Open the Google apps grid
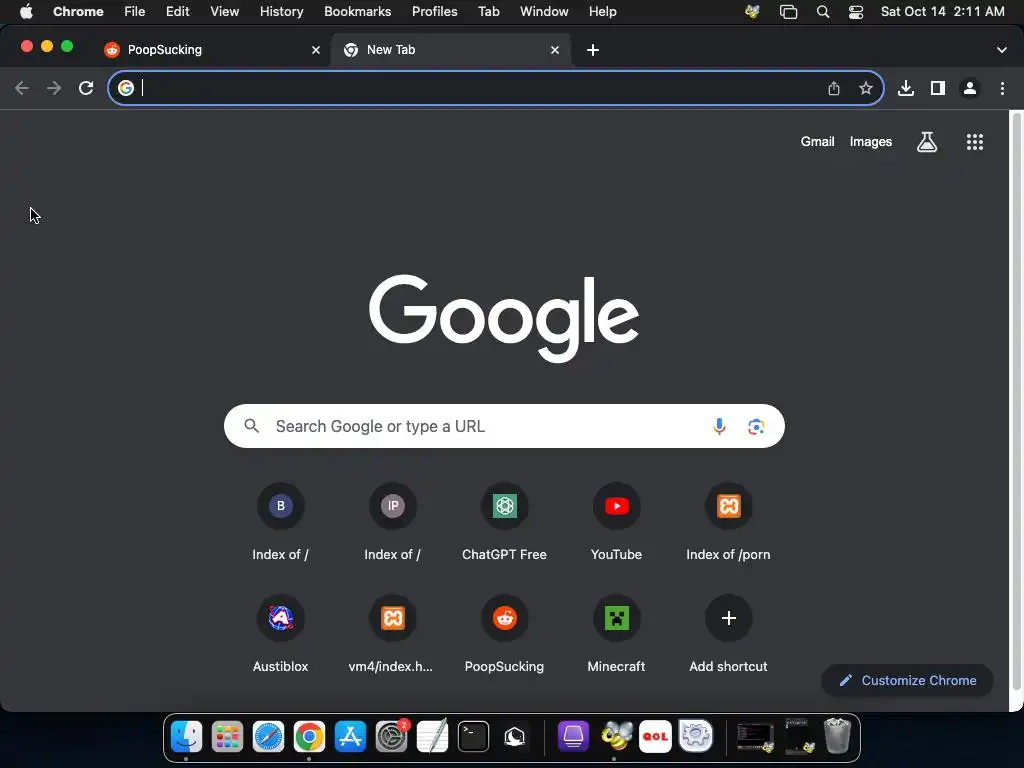Image resolution: width=1024 pixels, height=768 pixels. click(975, 142)
